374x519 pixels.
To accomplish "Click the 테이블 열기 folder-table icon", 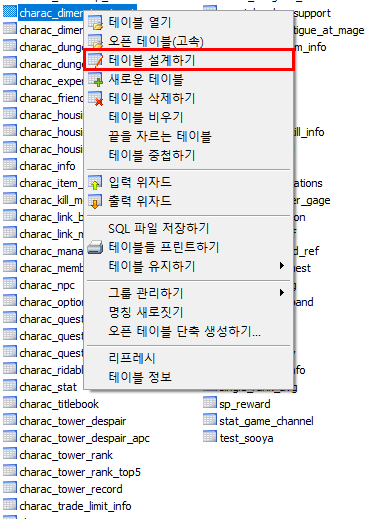I will (x=96, y=23).
